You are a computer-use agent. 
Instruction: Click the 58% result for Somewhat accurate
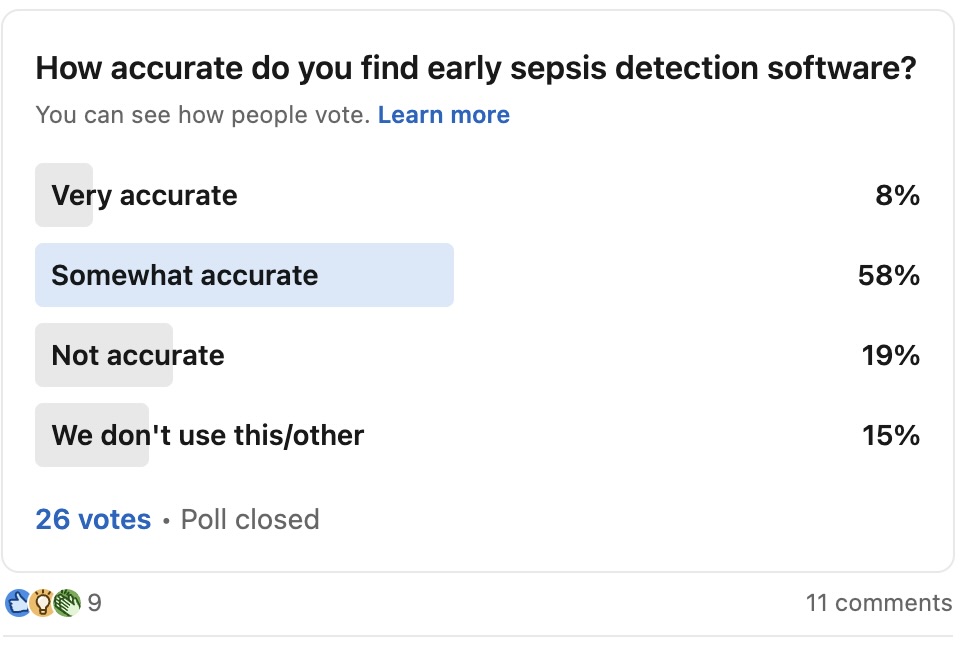tap(888, 276)
